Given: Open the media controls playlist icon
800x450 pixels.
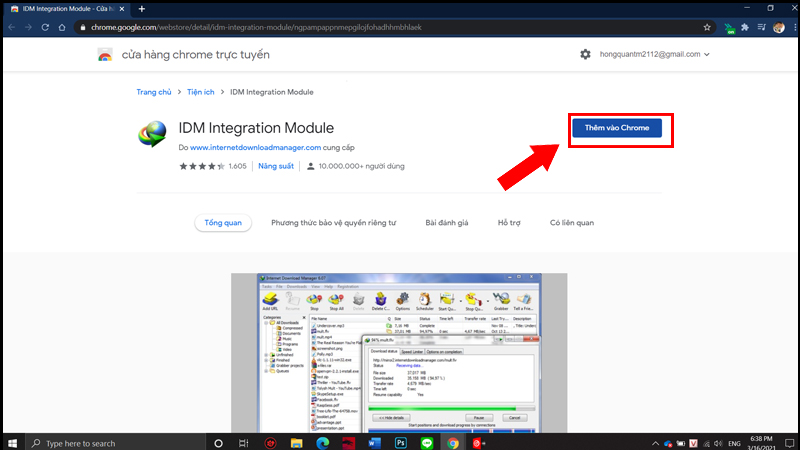Looking at the screenshot, I should click(761, 28).
